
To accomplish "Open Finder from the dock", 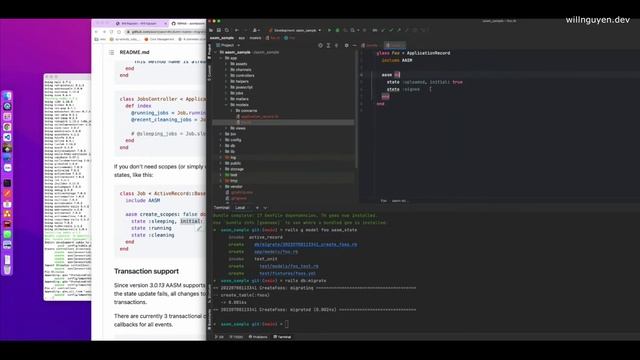I will [x=7, y=96].
